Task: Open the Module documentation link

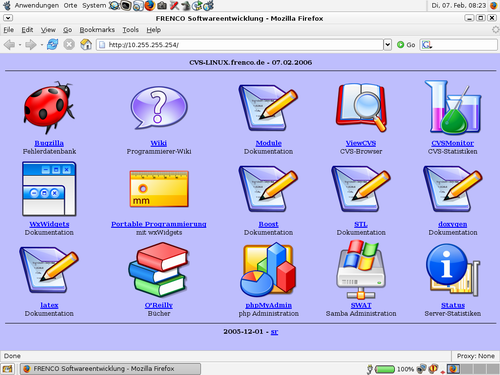Action: [x=268, y=143]
